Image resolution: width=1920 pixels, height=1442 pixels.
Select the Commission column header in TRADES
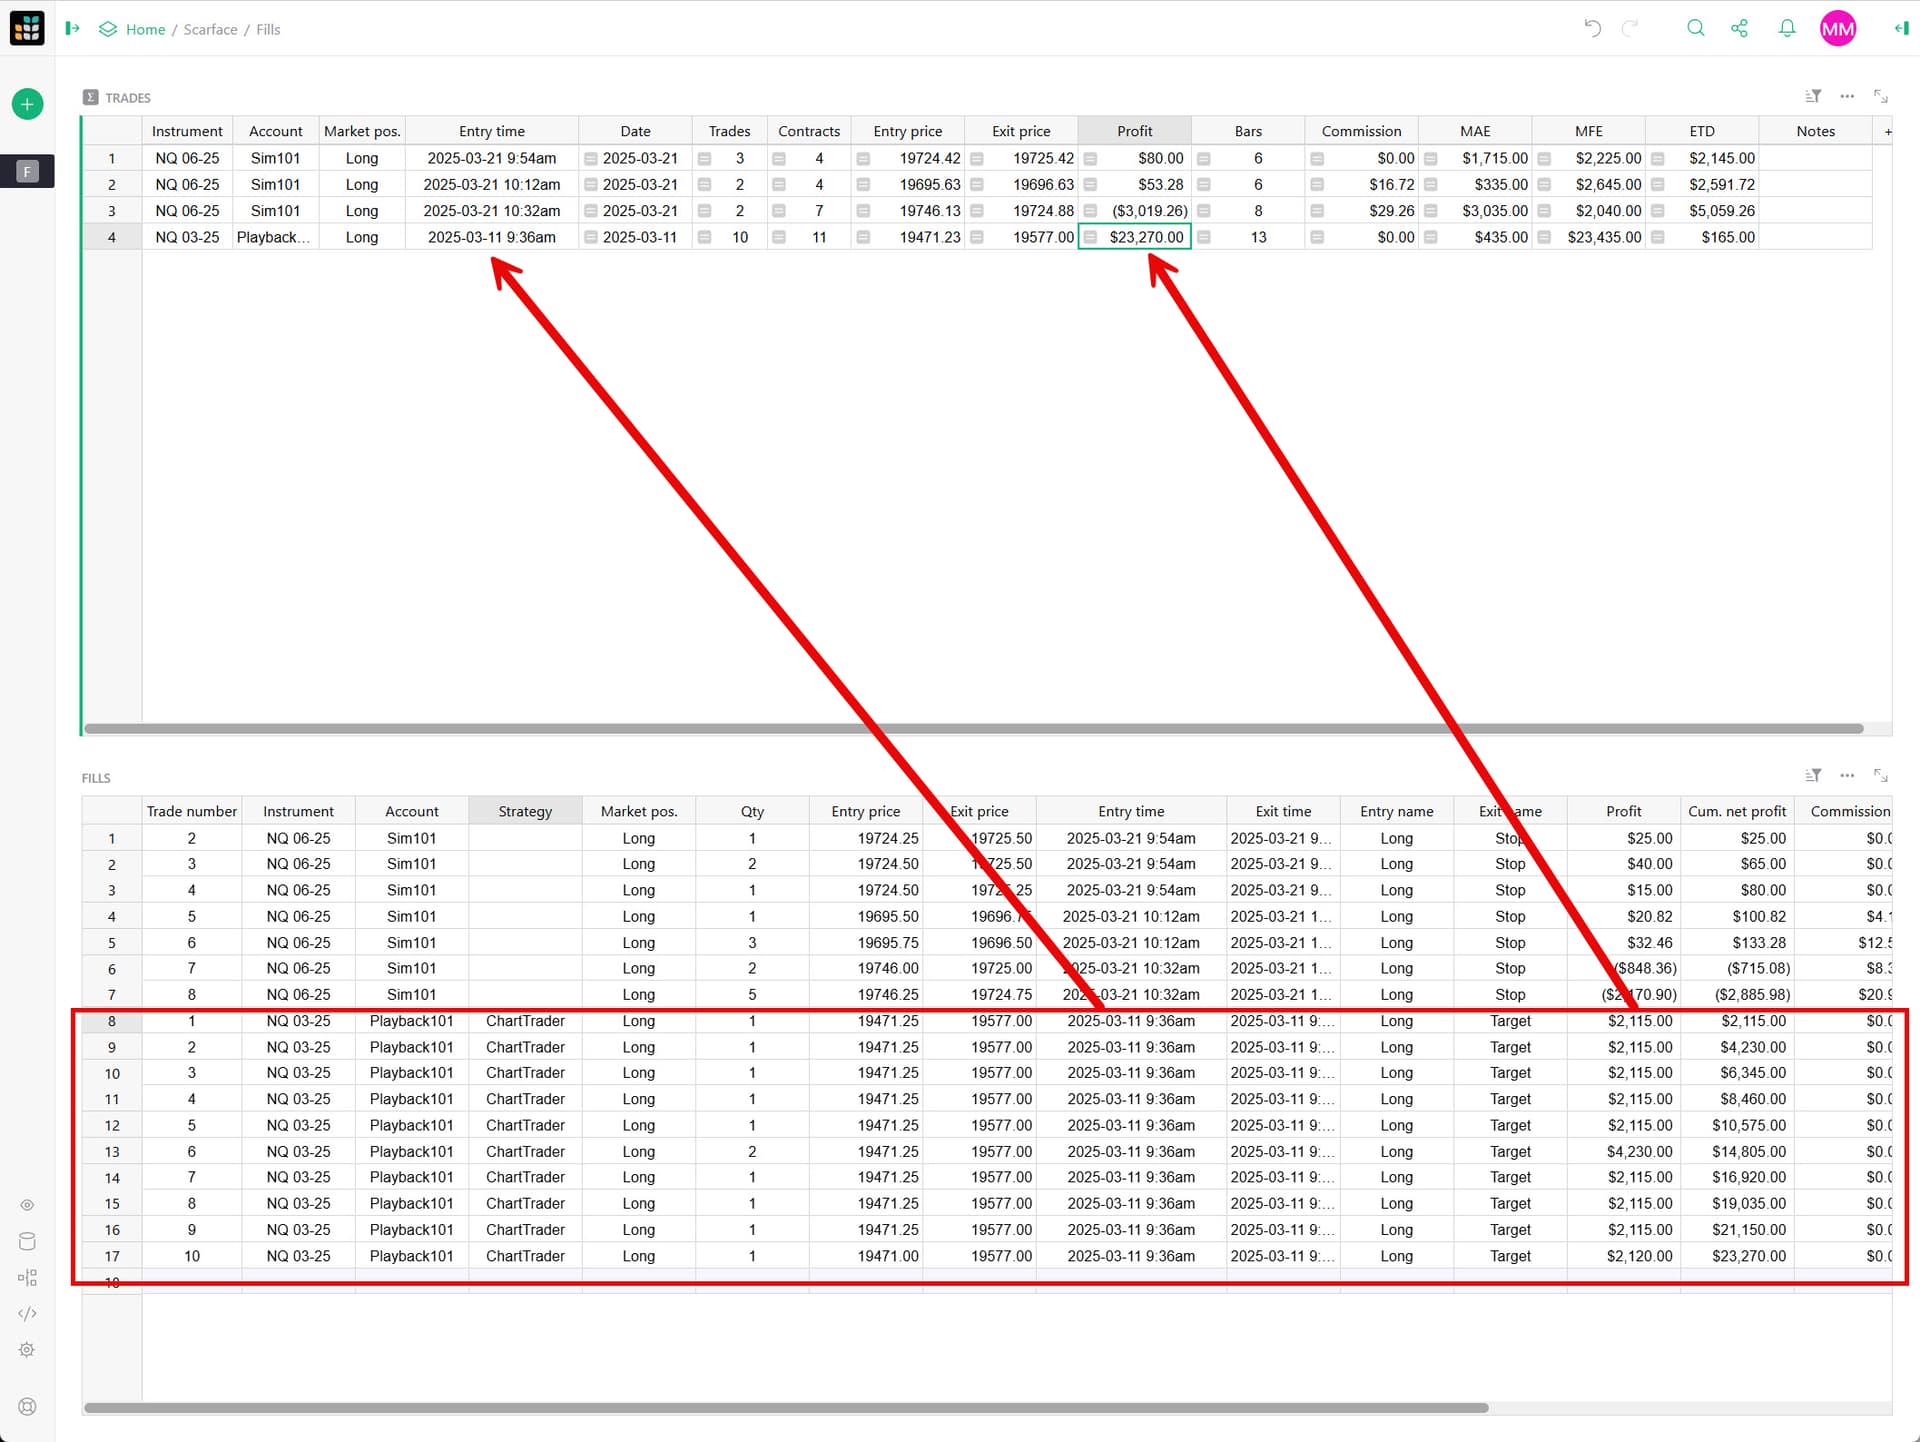[x=1361, y=131]
